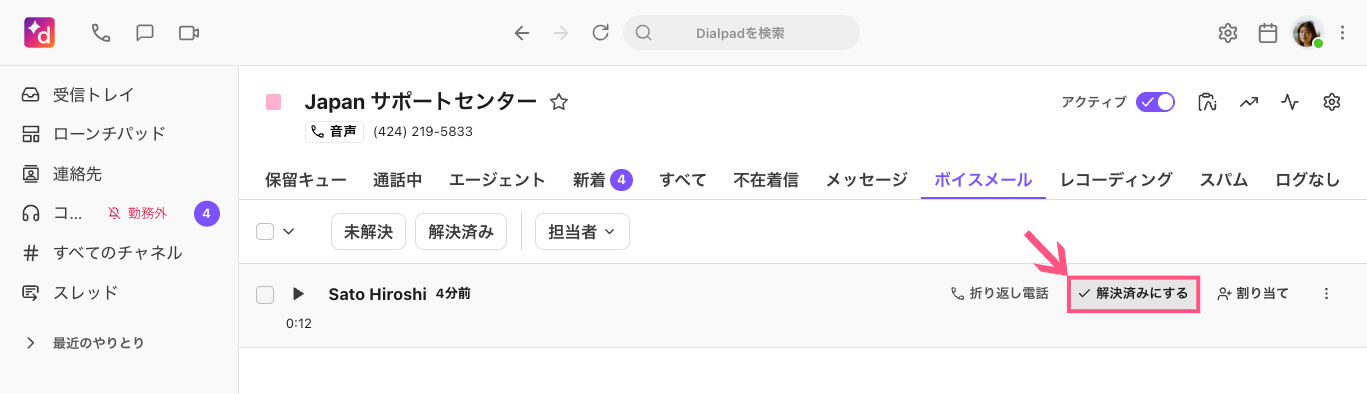Click the Sato Hiroshi caller name
Image resolution: width=1367 pixels, height=394 pixels.
[378, 294]
